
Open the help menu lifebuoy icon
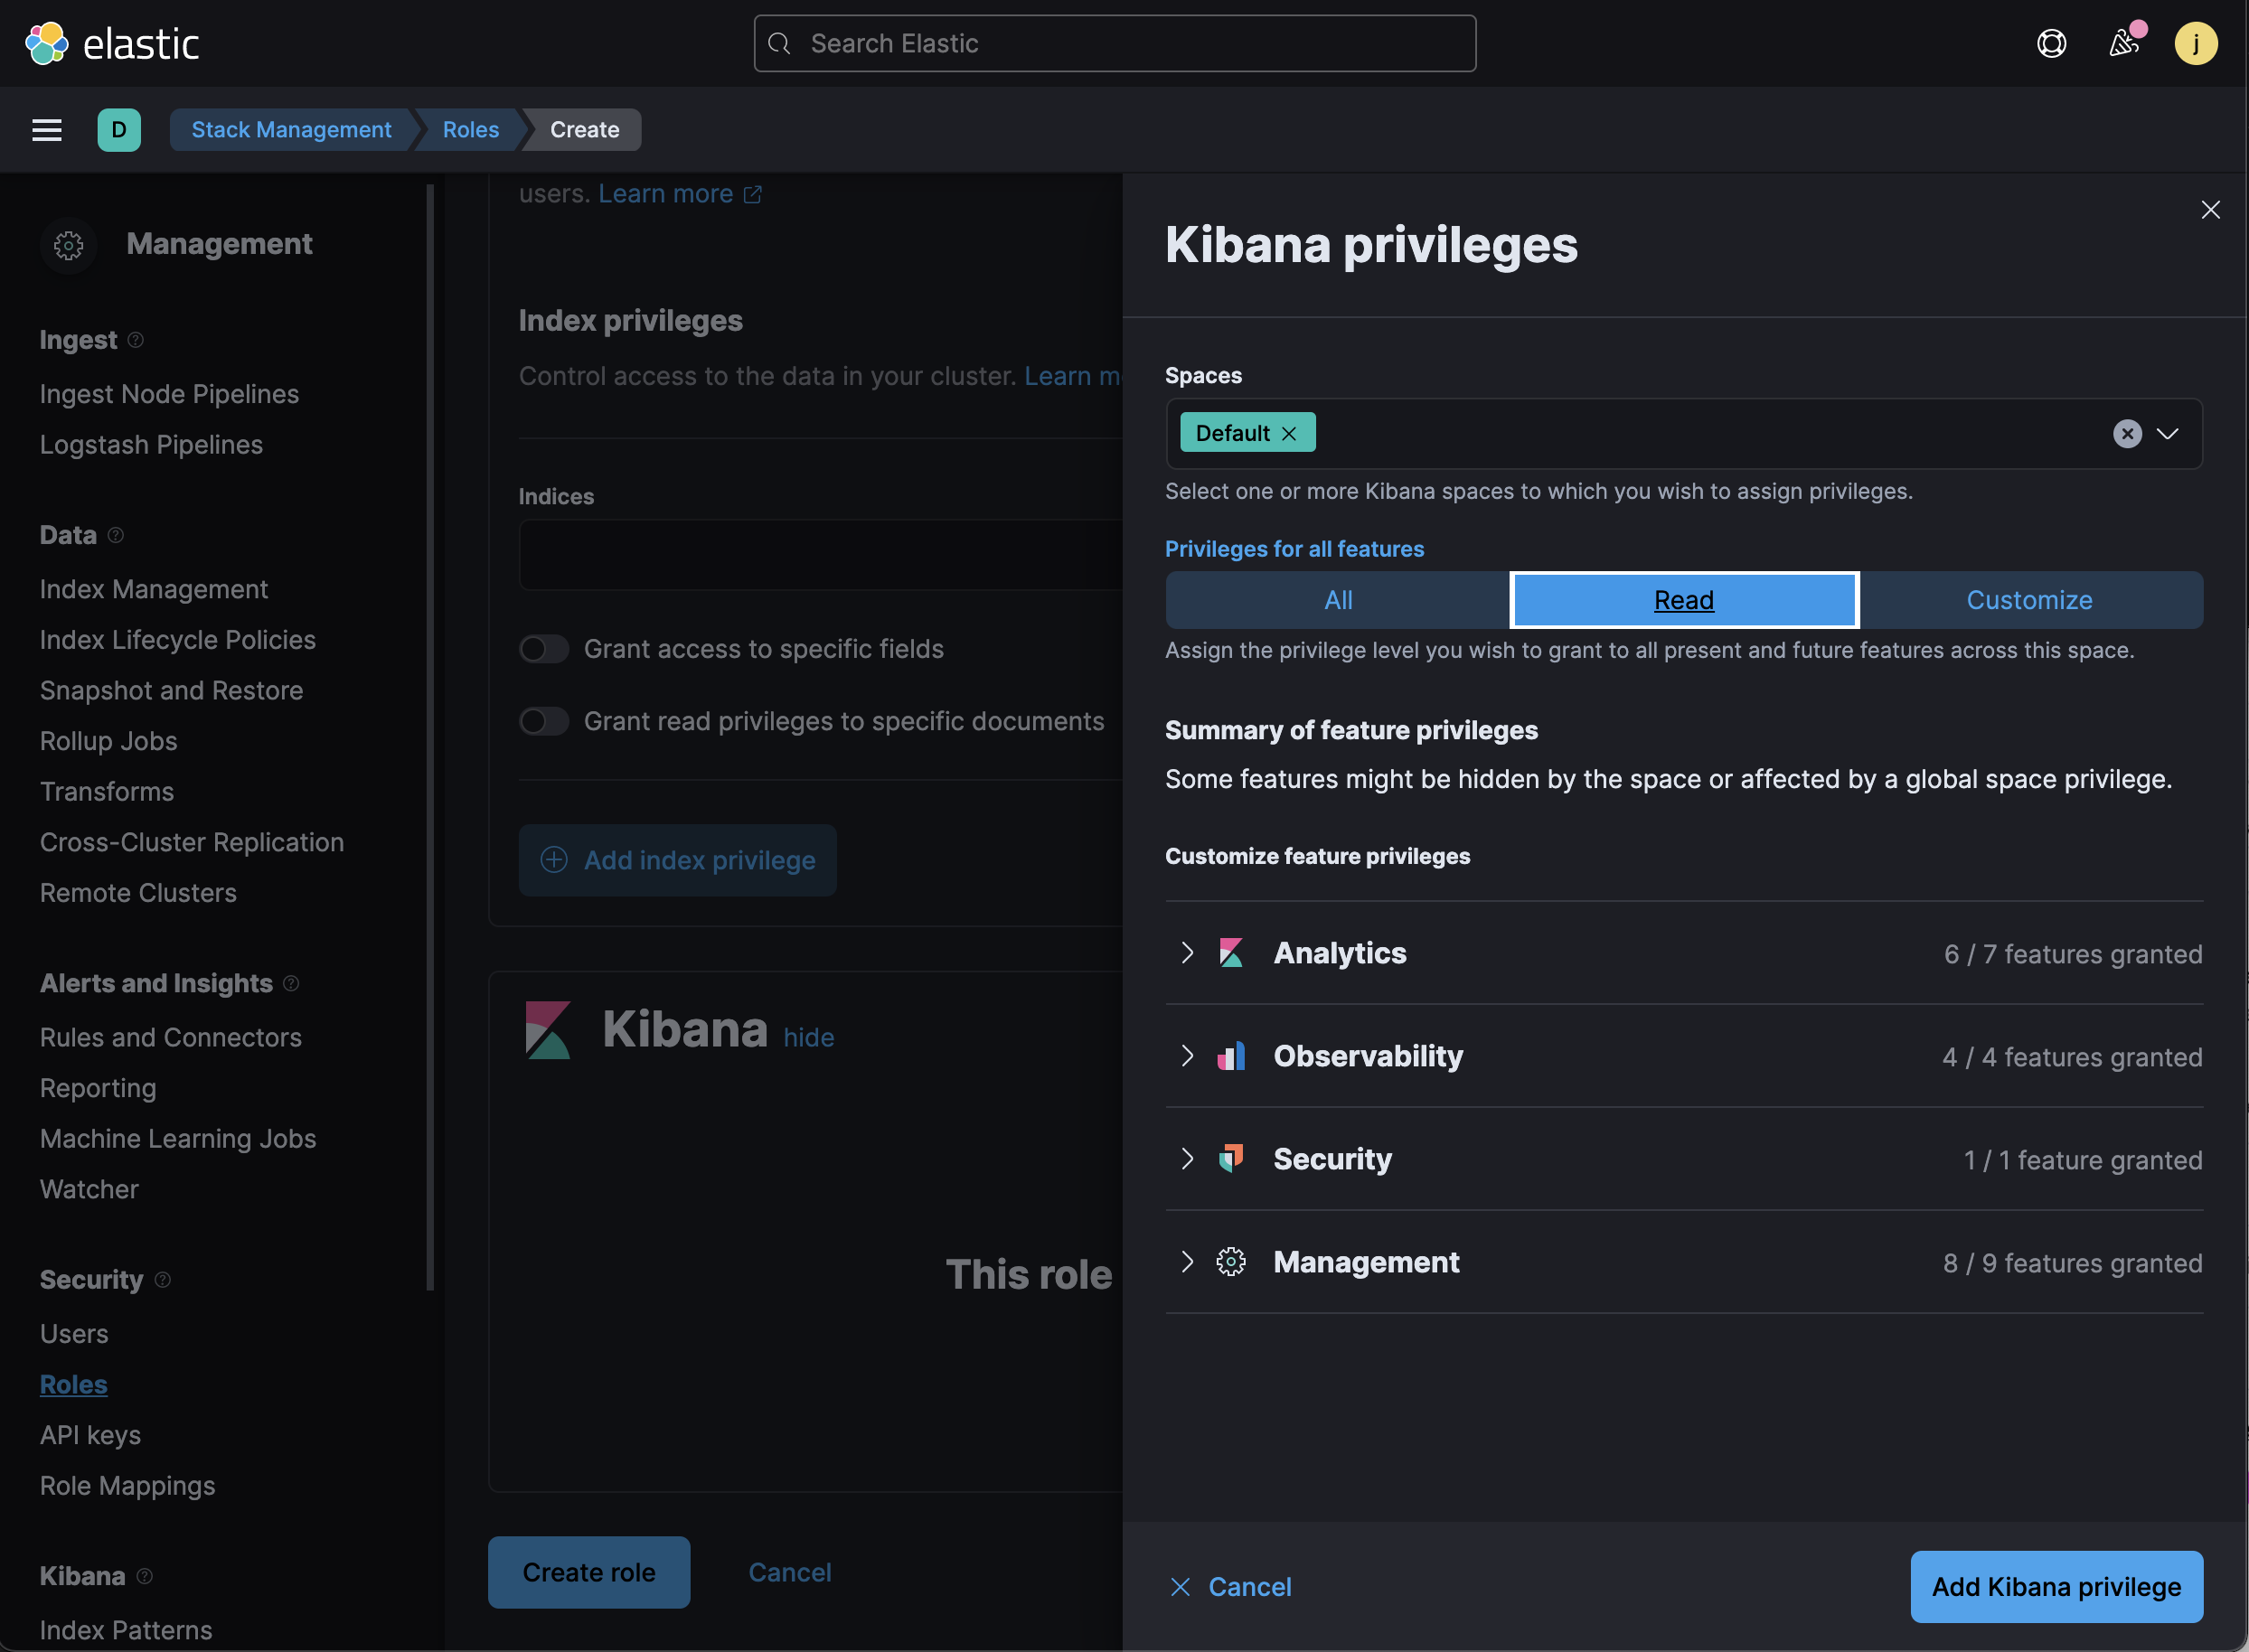[x=2051, y=44]
